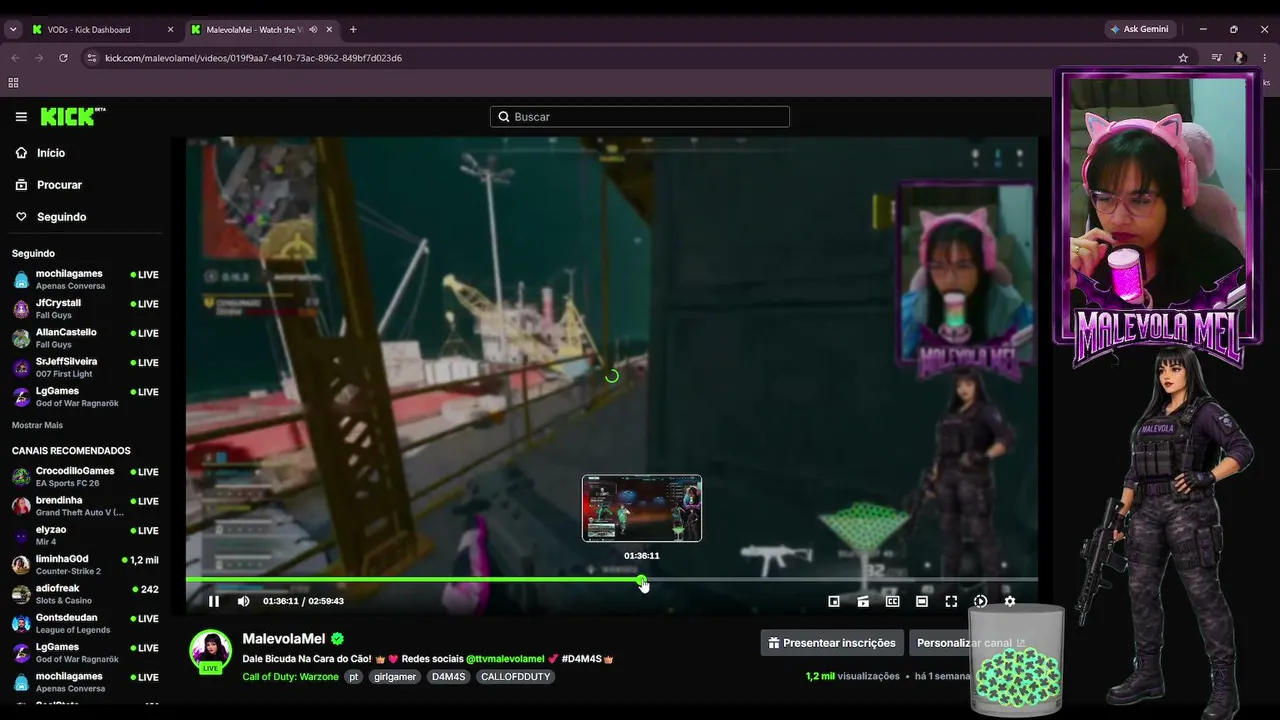
Task: Open a new browser tab
Action: (353, 30)
